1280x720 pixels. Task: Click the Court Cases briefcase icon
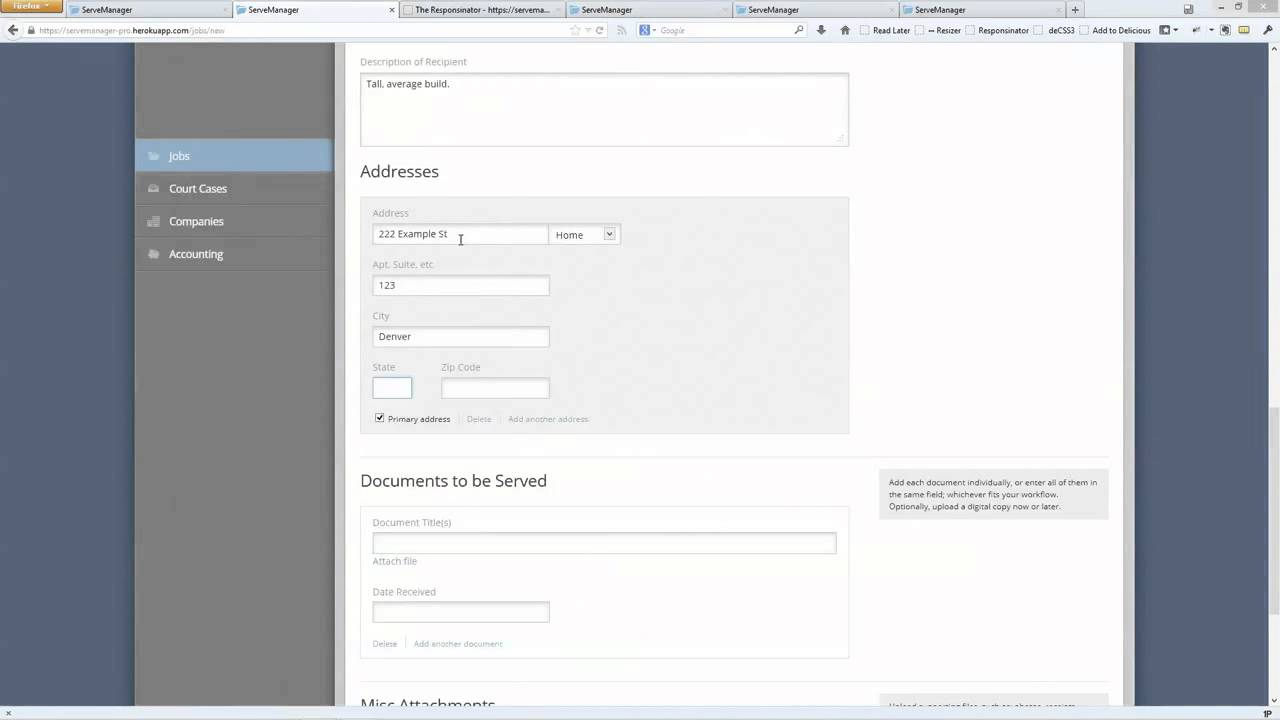point(153,188)
